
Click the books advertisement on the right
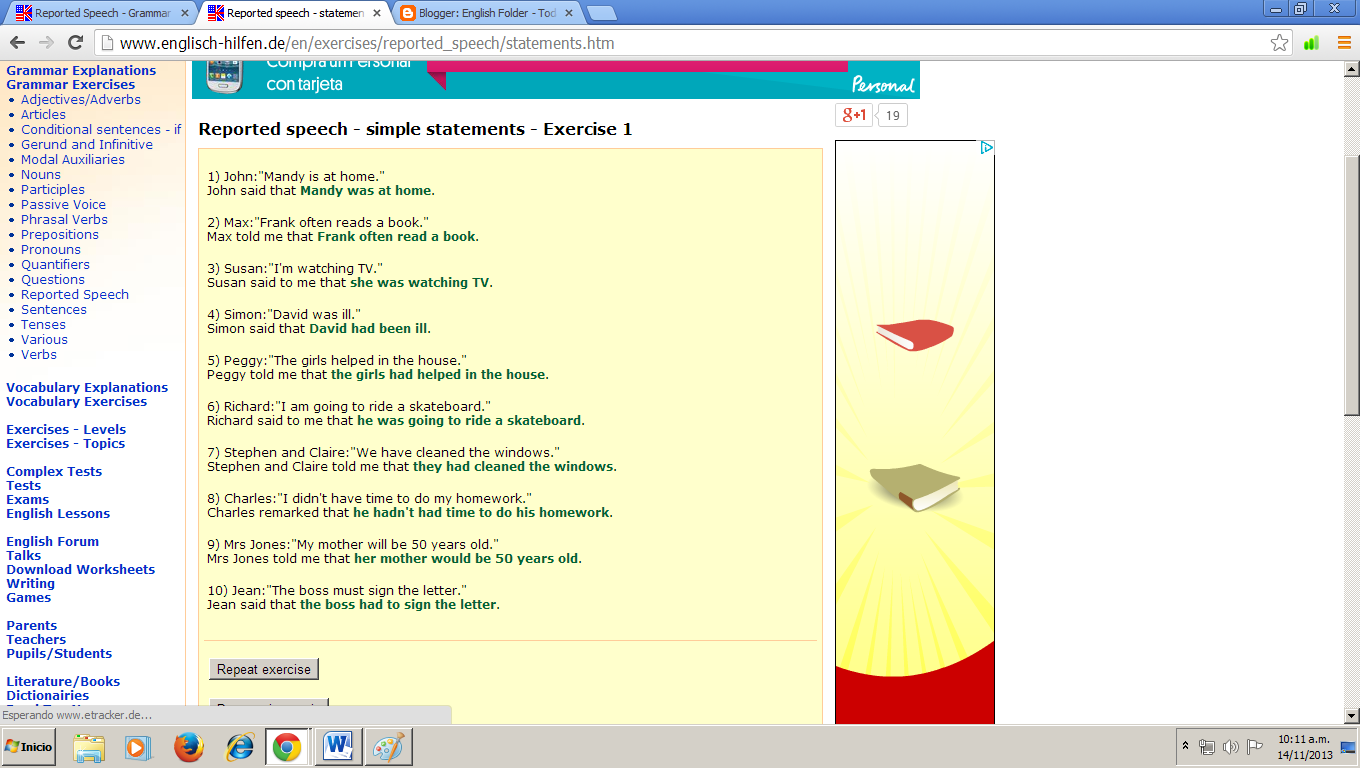coord(915,432)
